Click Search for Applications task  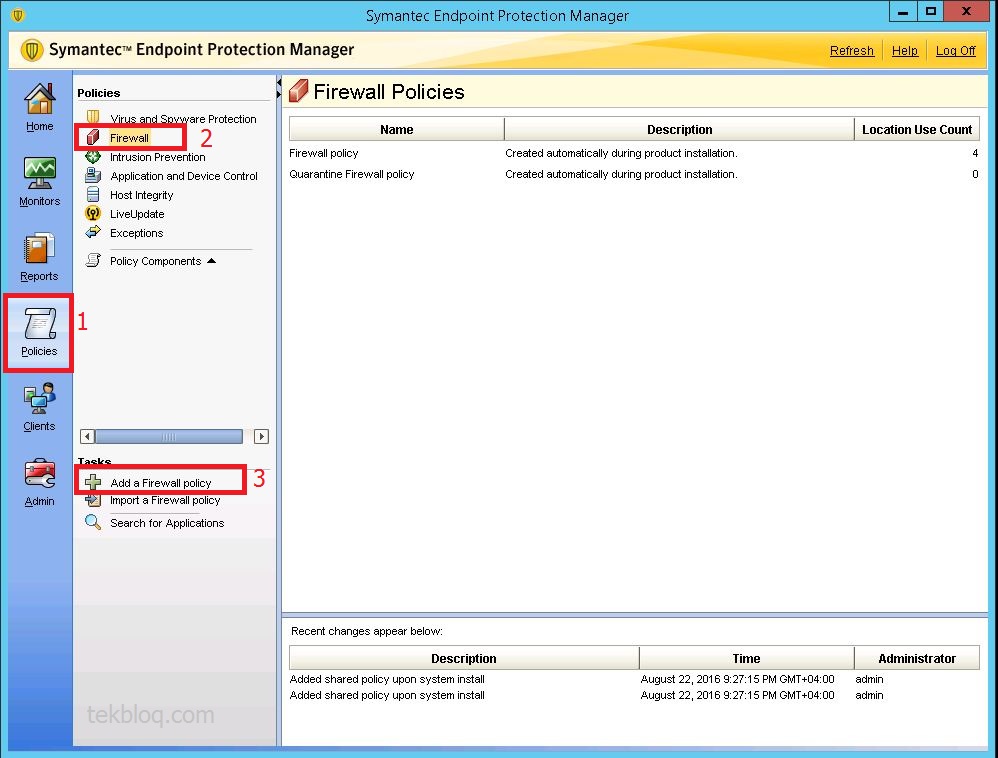167,523
